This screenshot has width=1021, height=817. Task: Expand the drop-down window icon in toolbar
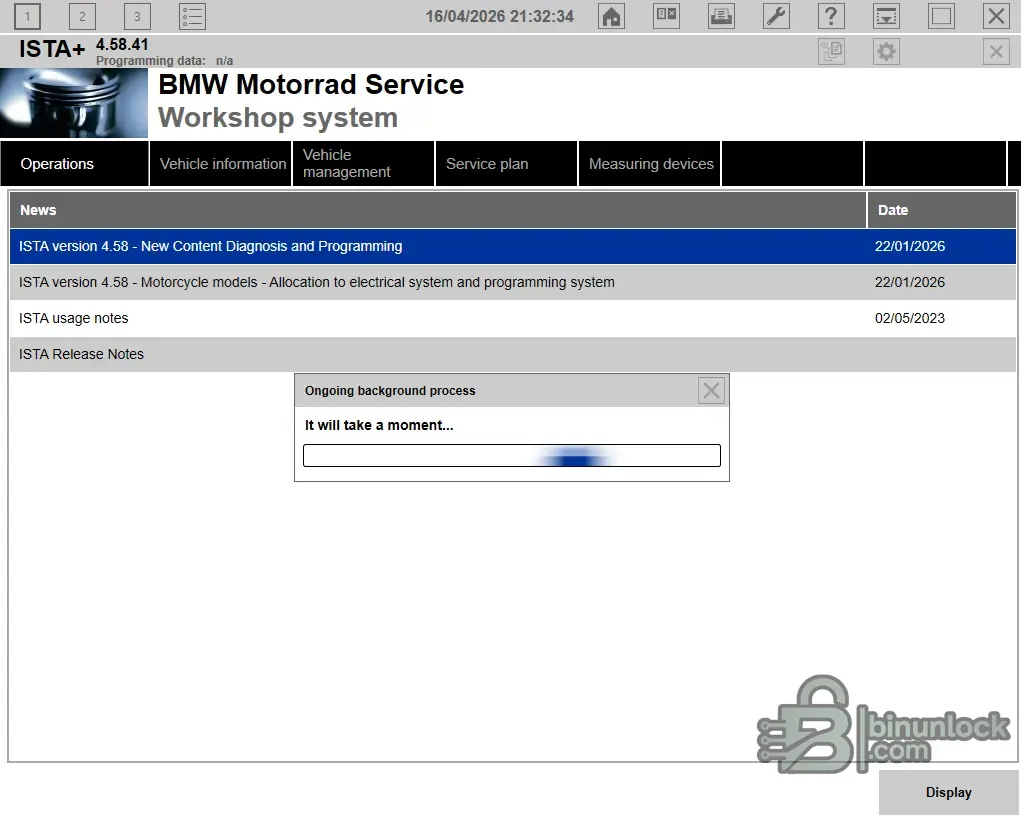point(886,16)
